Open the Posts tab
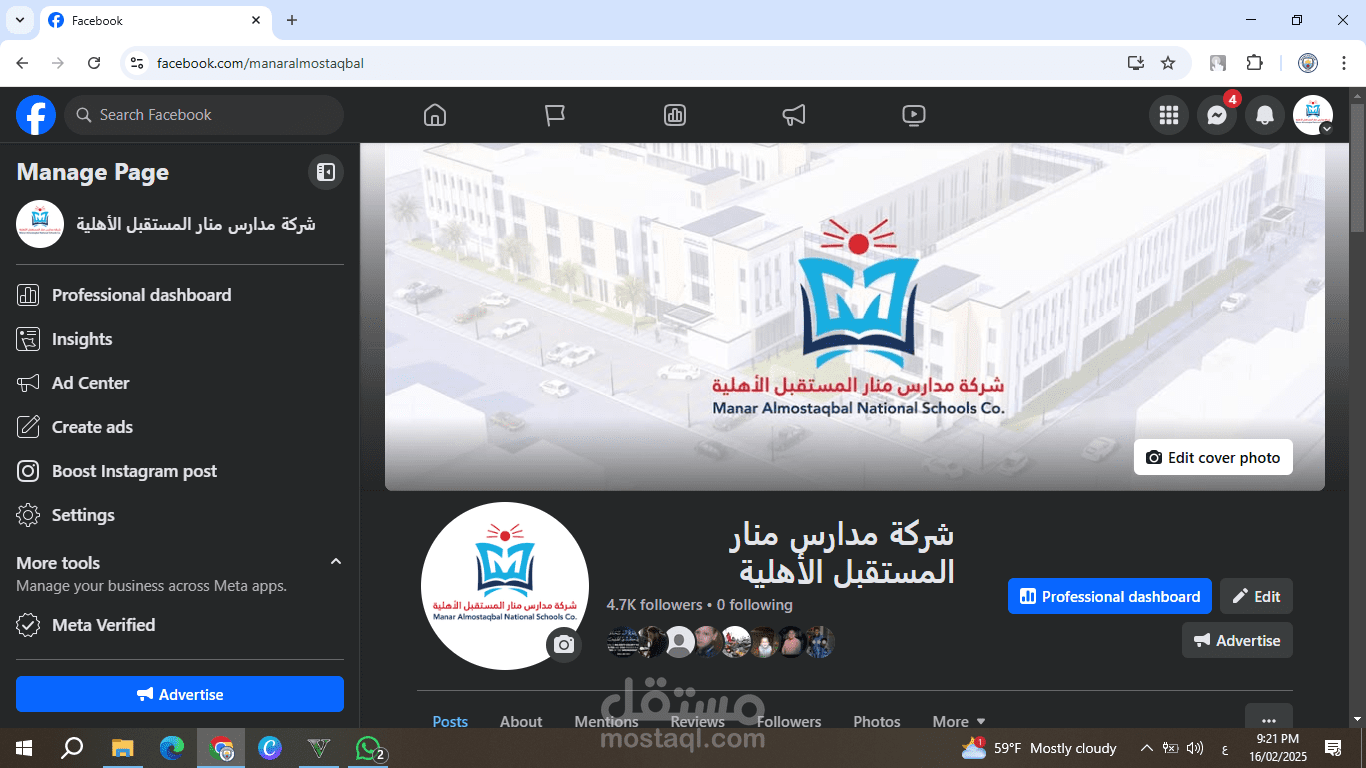Image resolution: width=1366 pixels, height=768 pixels. pyautogui.click(x=450, y=721)
